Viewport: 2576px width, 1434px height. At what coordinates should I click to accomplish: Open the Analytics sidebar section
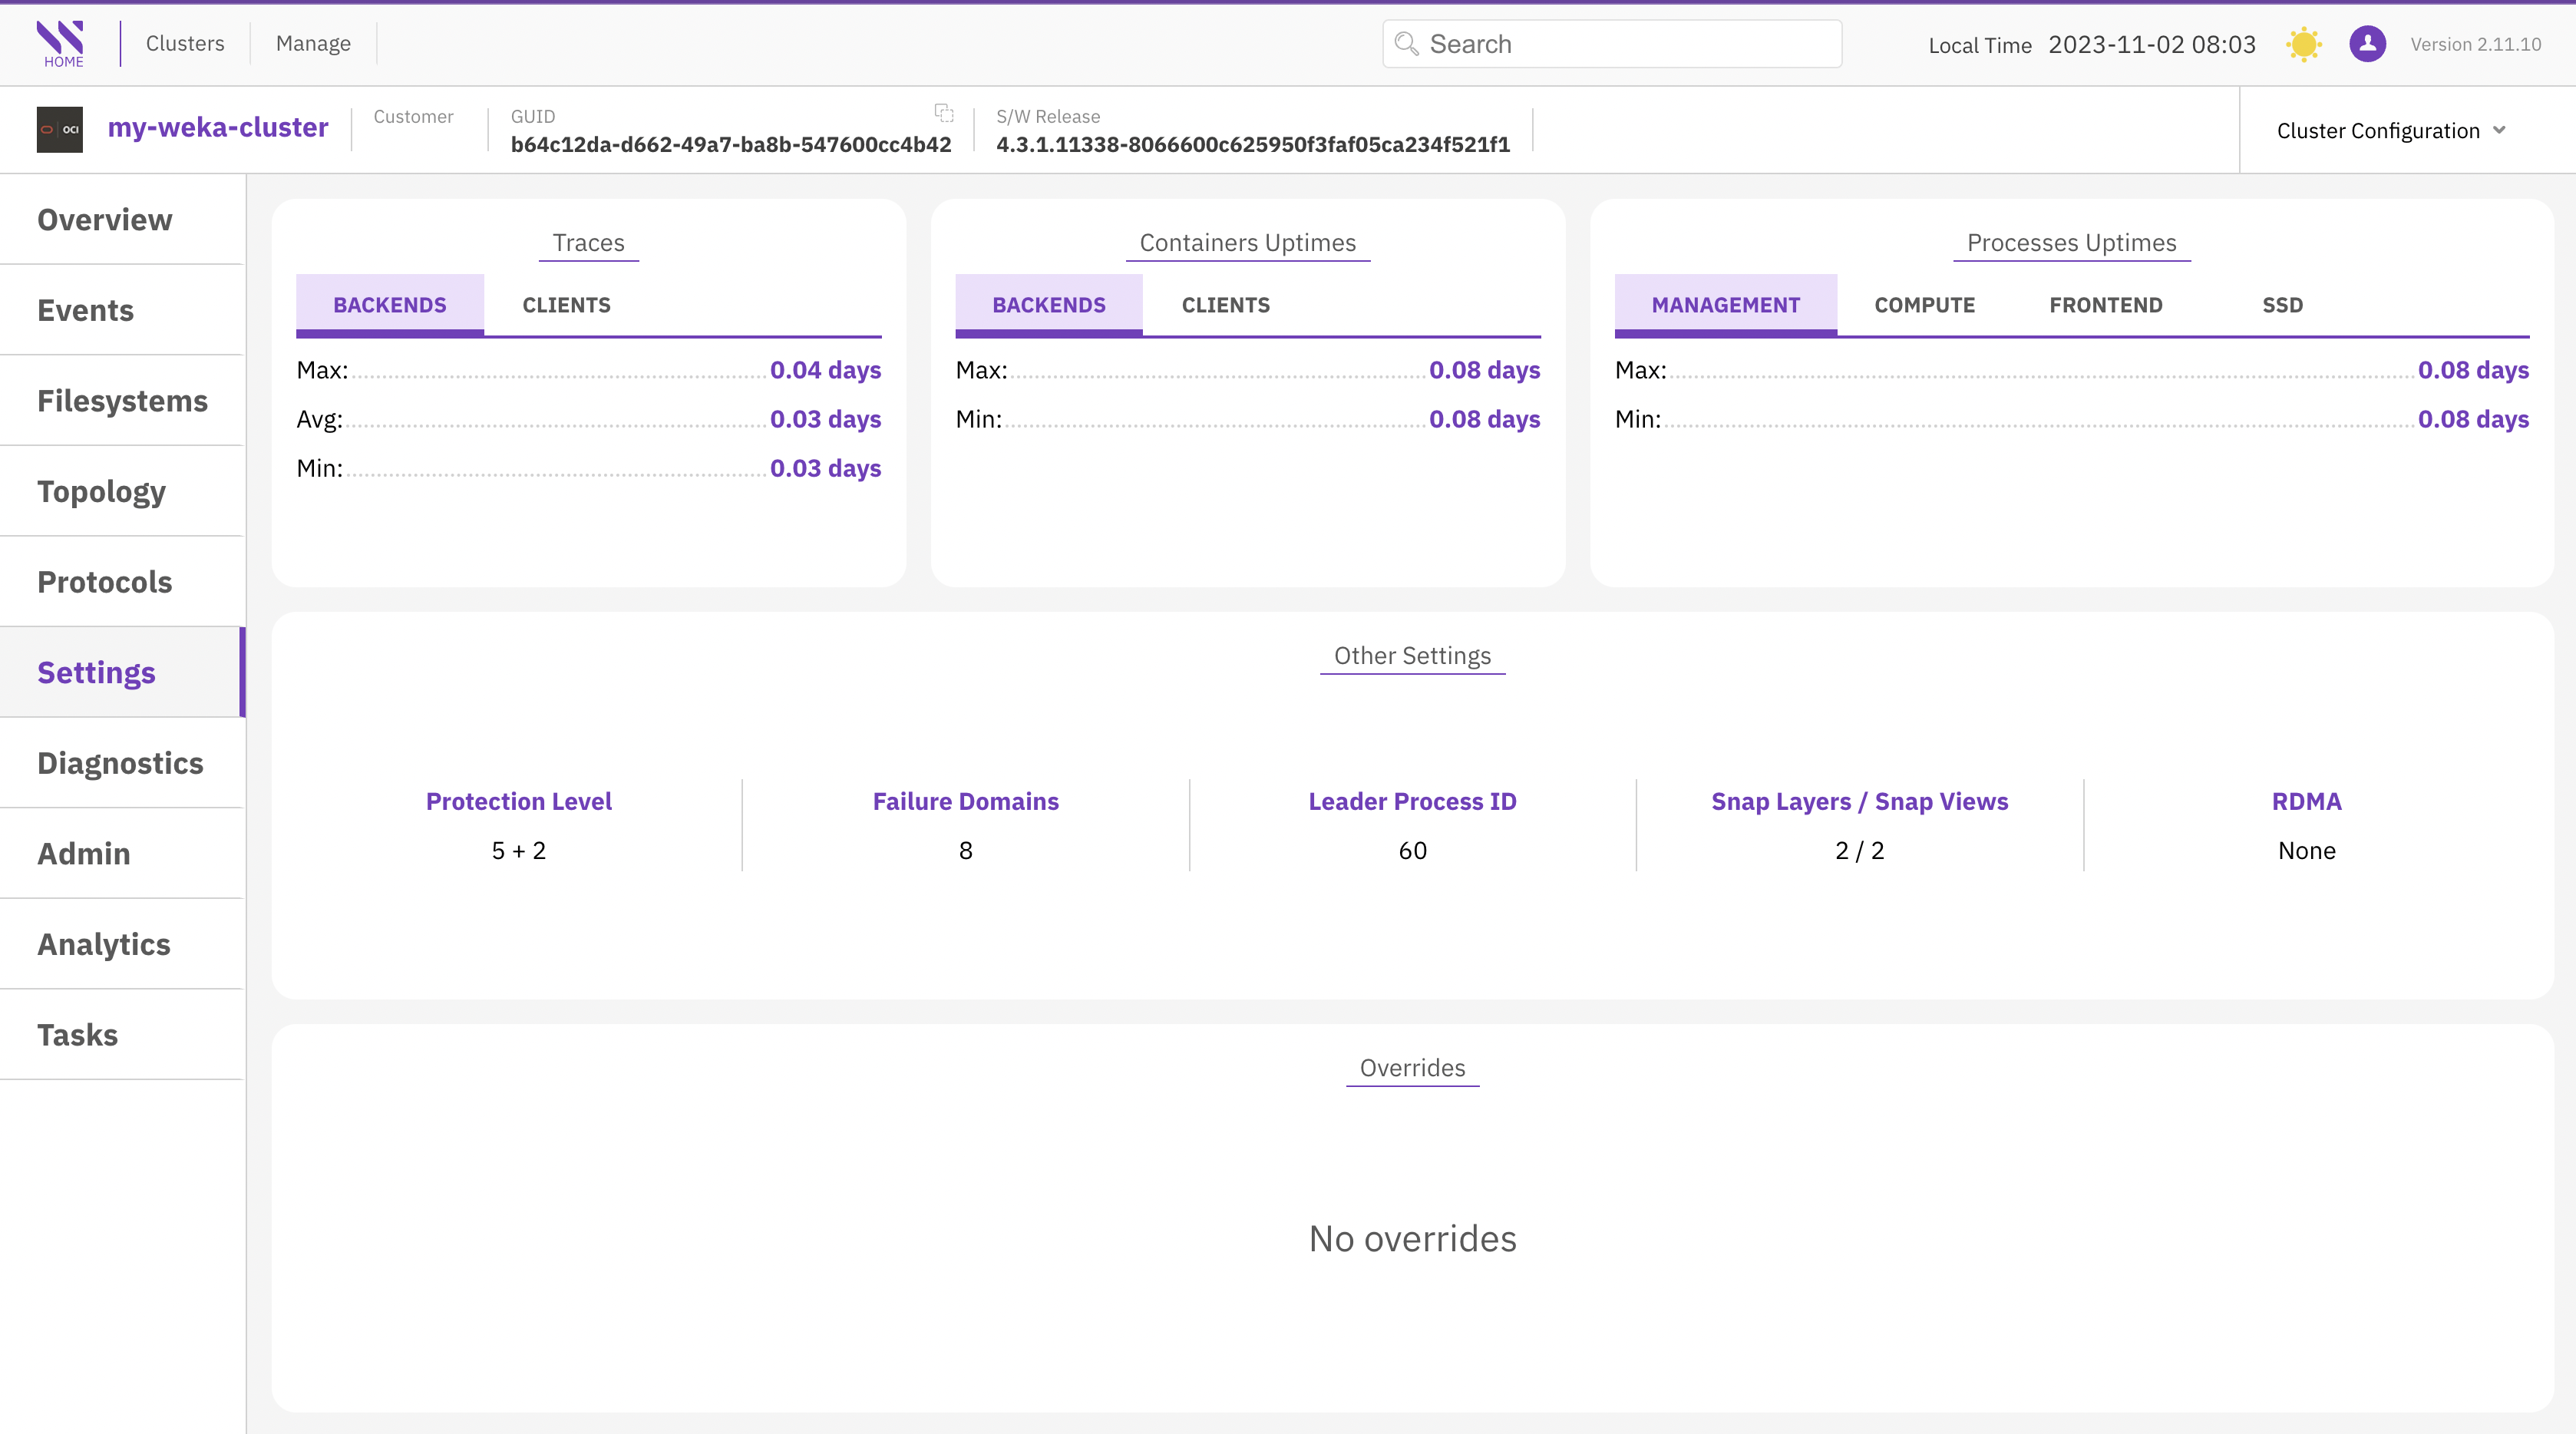click(x=104, y=944)
